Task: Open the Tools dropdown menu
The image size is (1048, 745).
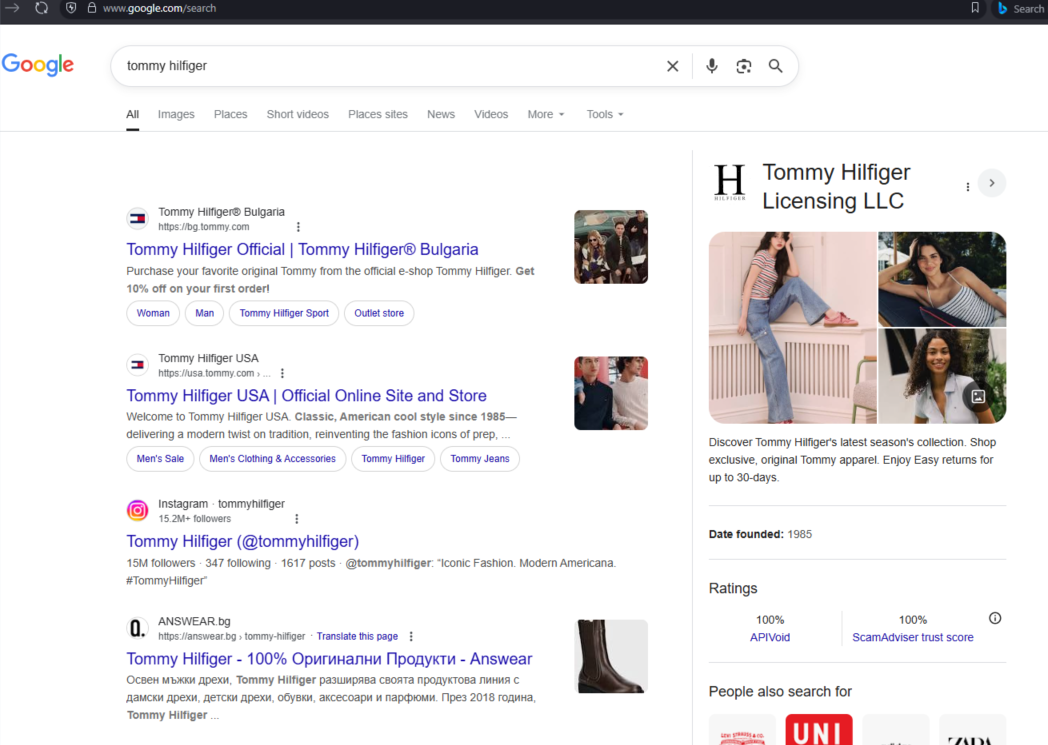Action: click(x=604, y=114)
